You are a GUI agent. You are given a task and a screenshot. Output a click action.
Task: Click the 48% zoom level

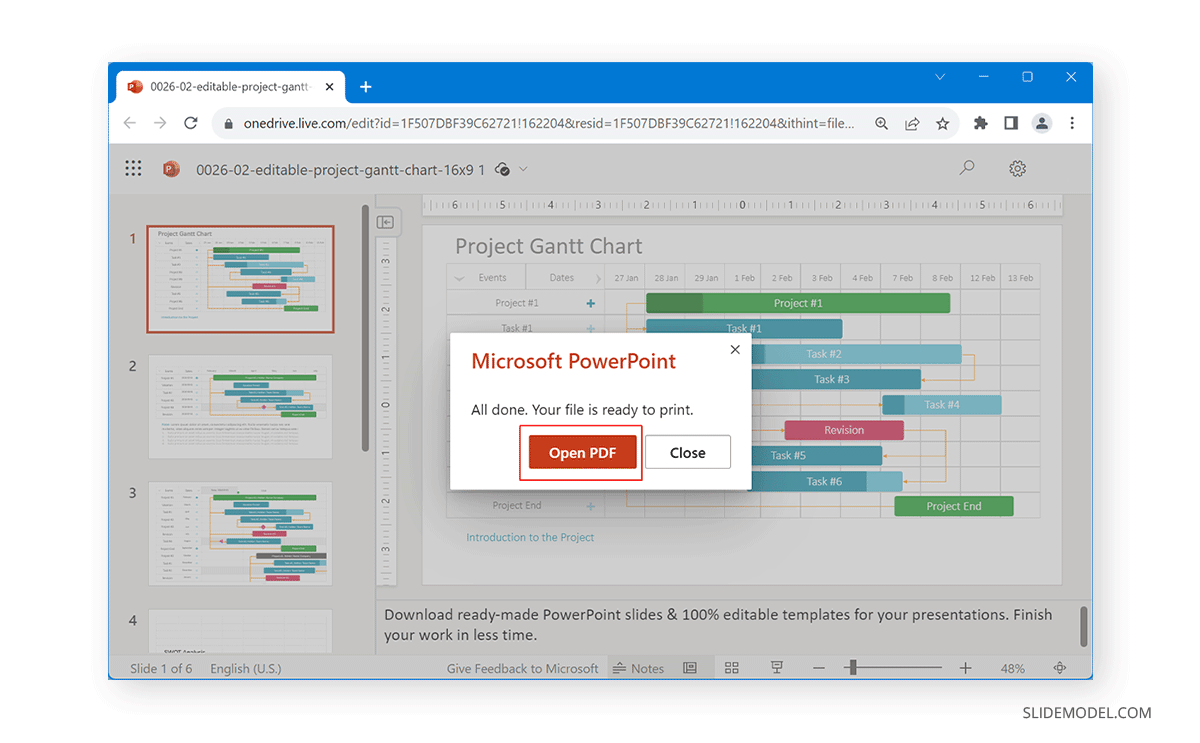[x=1012, y=668]
